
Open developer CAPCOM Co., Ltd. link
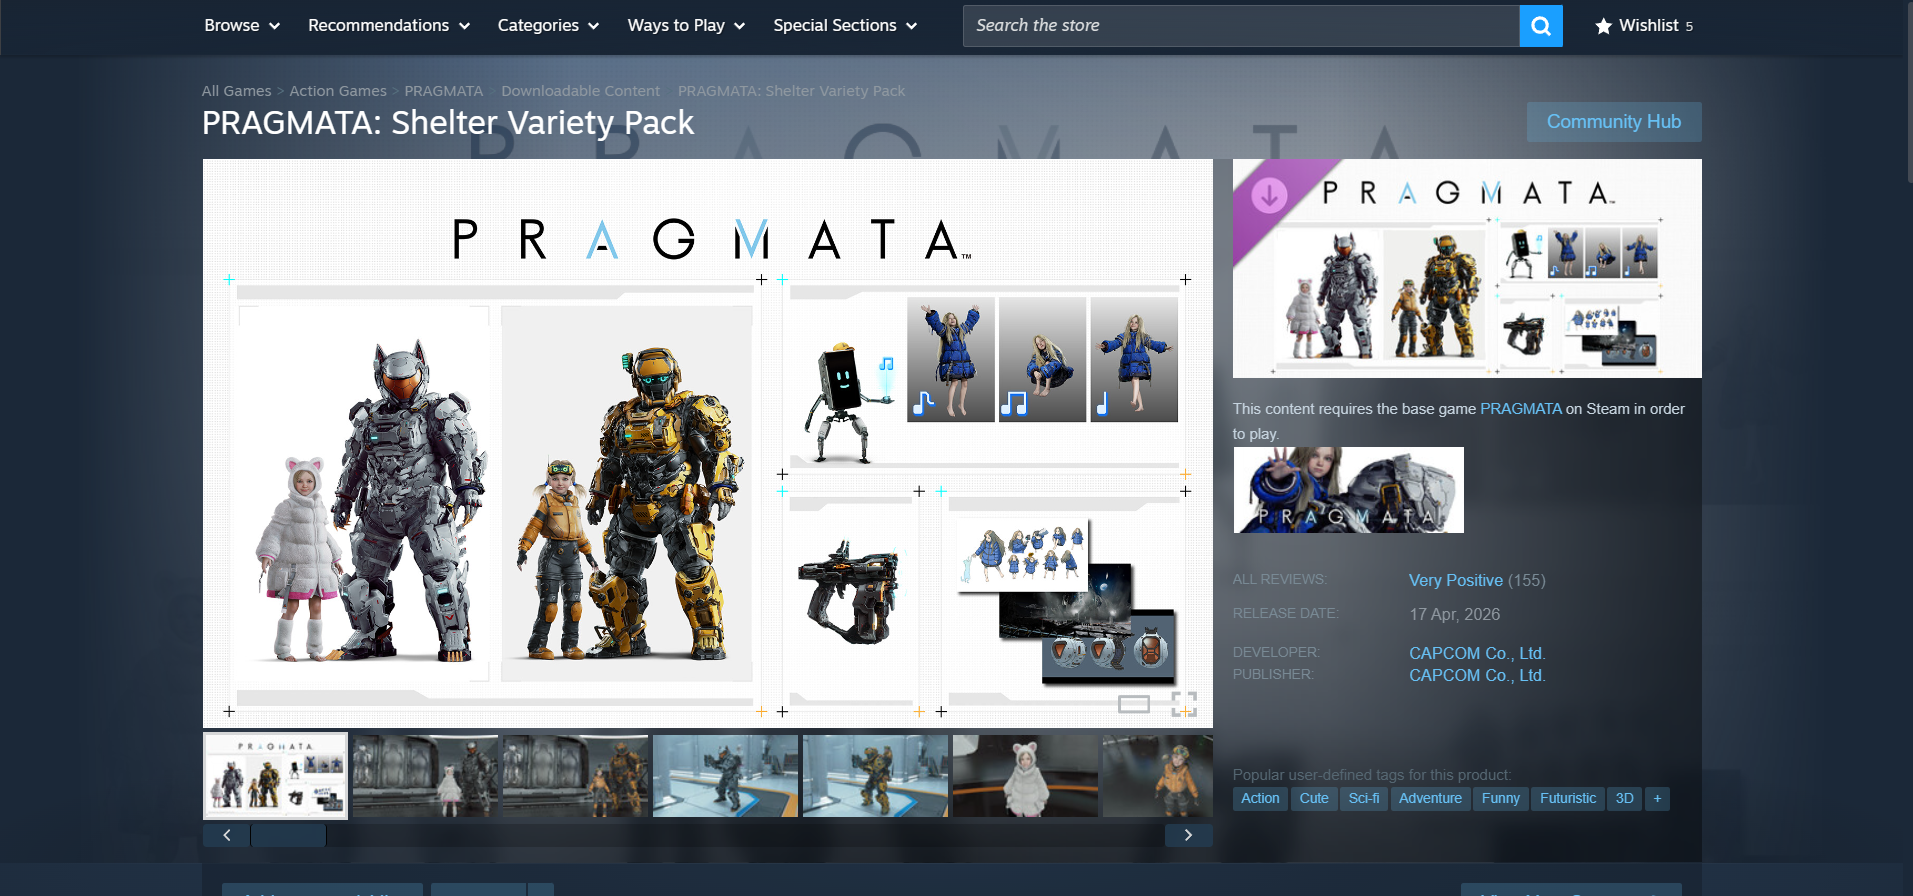[1477, 653]
